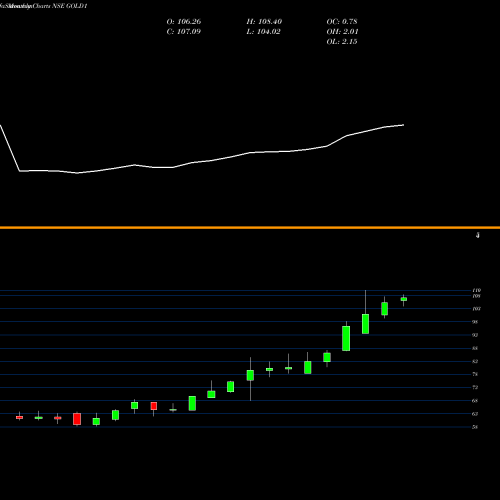This screenshot has height=500, width=500.
Task: Click the close price value C: 107.09
Action: click(183, 32)
